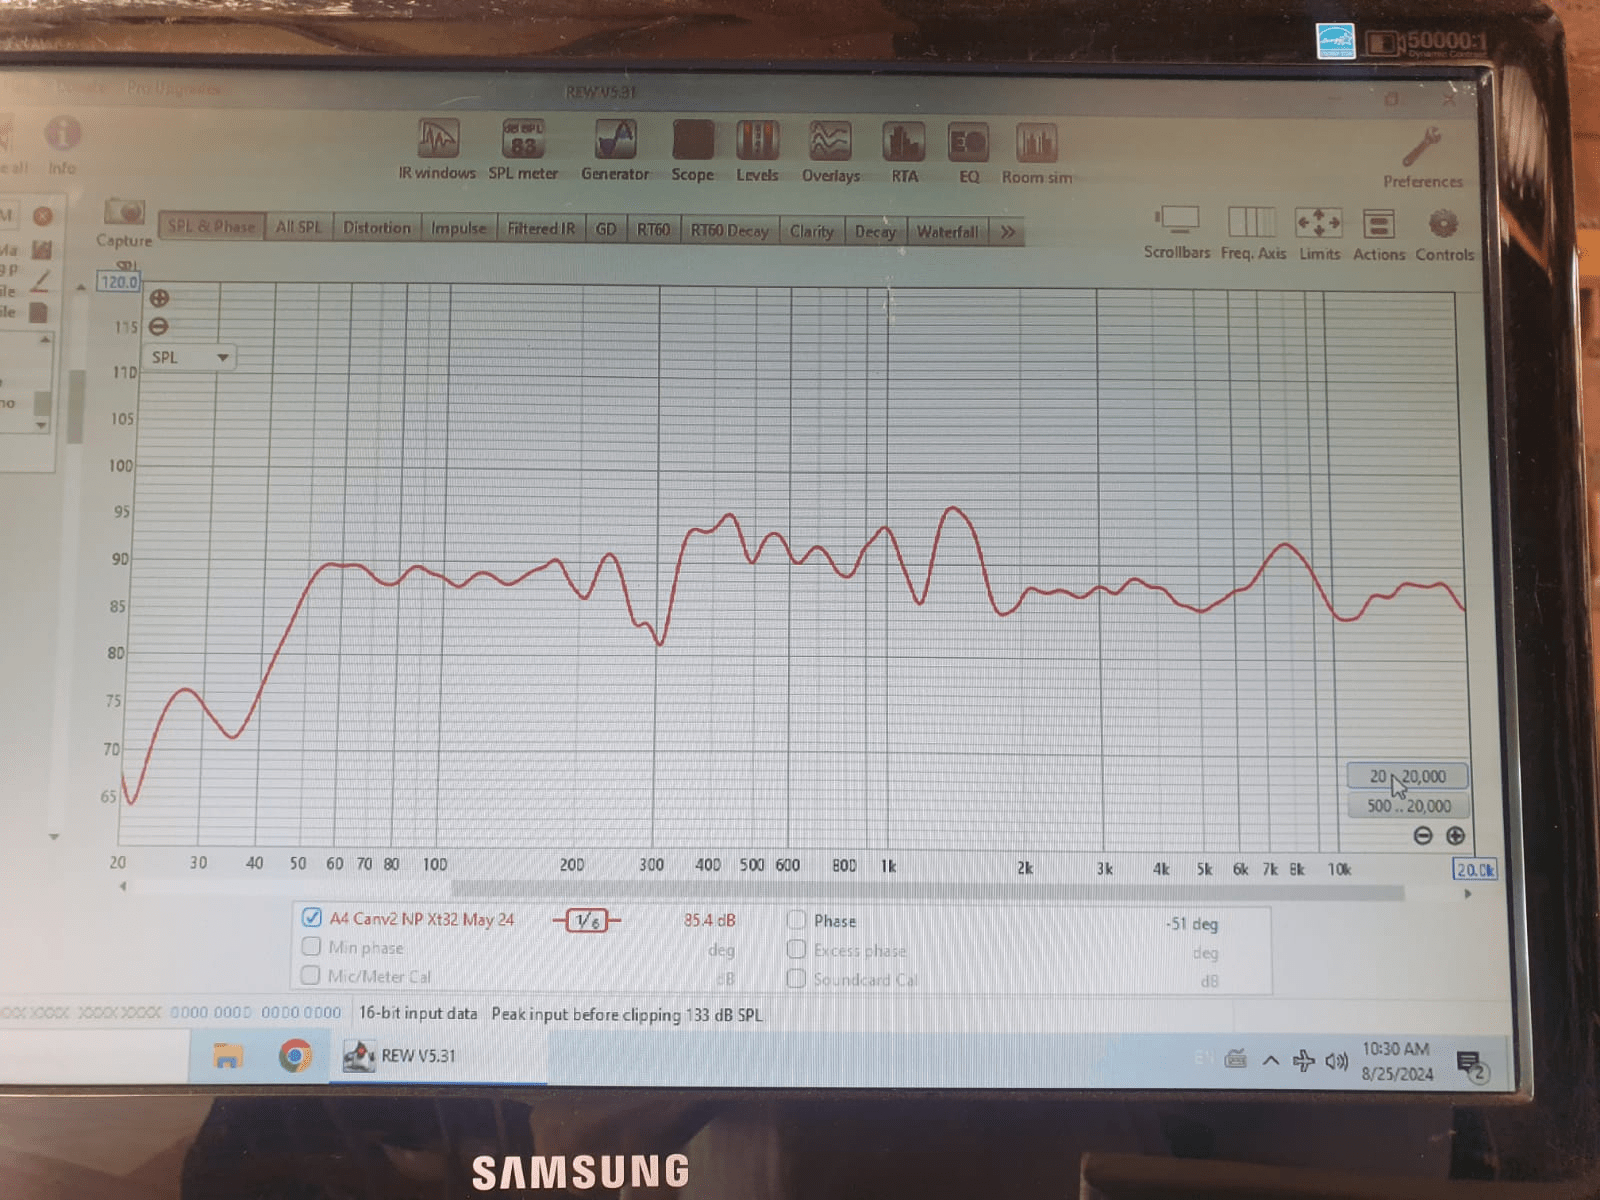This screenshot has height=1200, width=1600.
Task: Open the RTA analyzer
Action: pos(904,153)
